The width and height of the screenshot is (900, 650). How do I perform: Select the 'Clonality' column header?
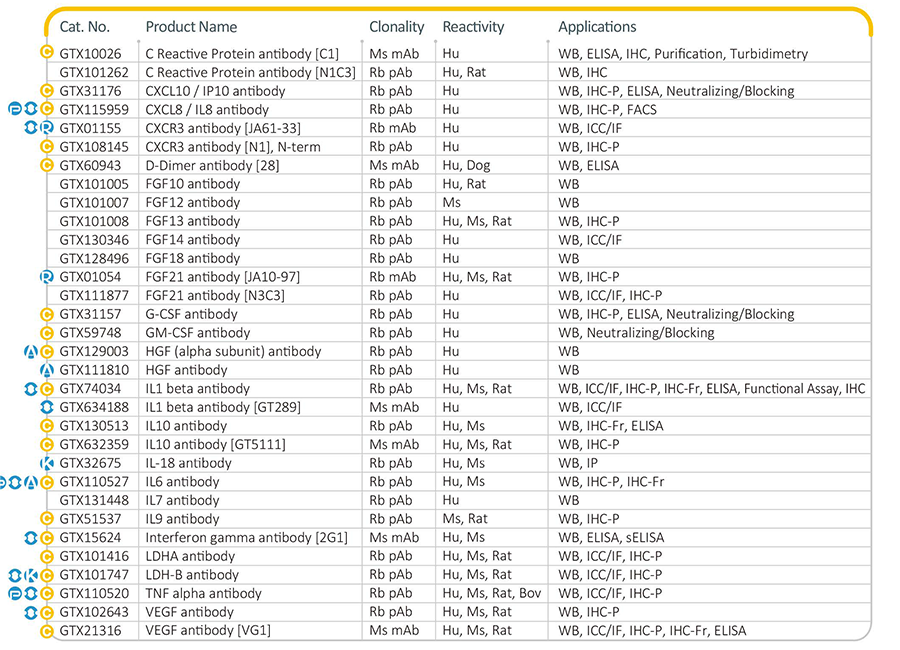[x=397, y=26]
